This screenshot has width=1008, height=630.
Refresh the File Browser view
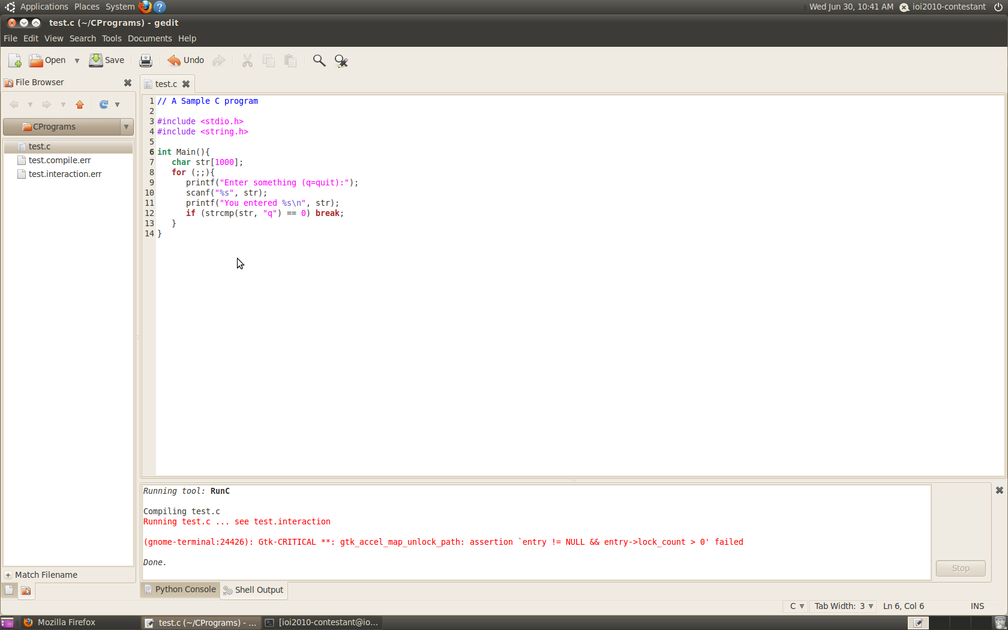coord(104,104)
